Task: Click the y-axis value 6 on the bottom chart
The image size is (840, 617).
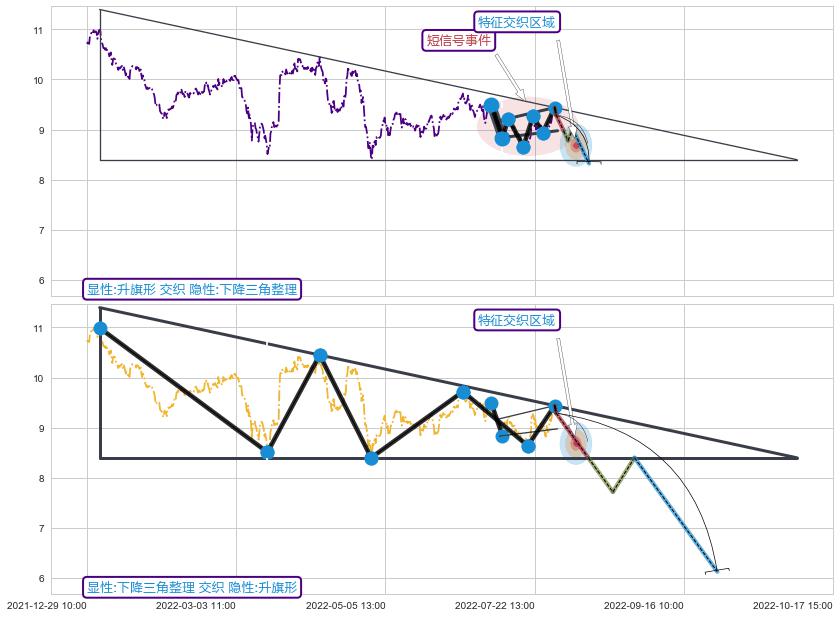Action: (x=39, y=579)
